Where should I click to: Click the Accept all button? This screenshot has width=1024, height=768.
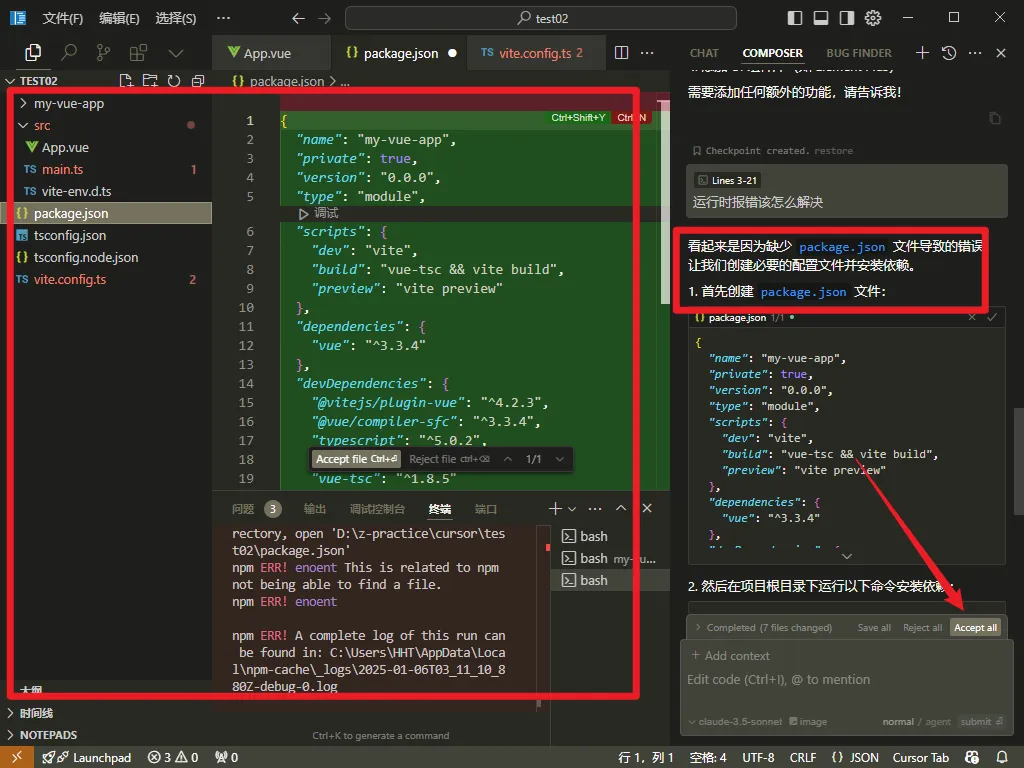[x=975, y=628]
